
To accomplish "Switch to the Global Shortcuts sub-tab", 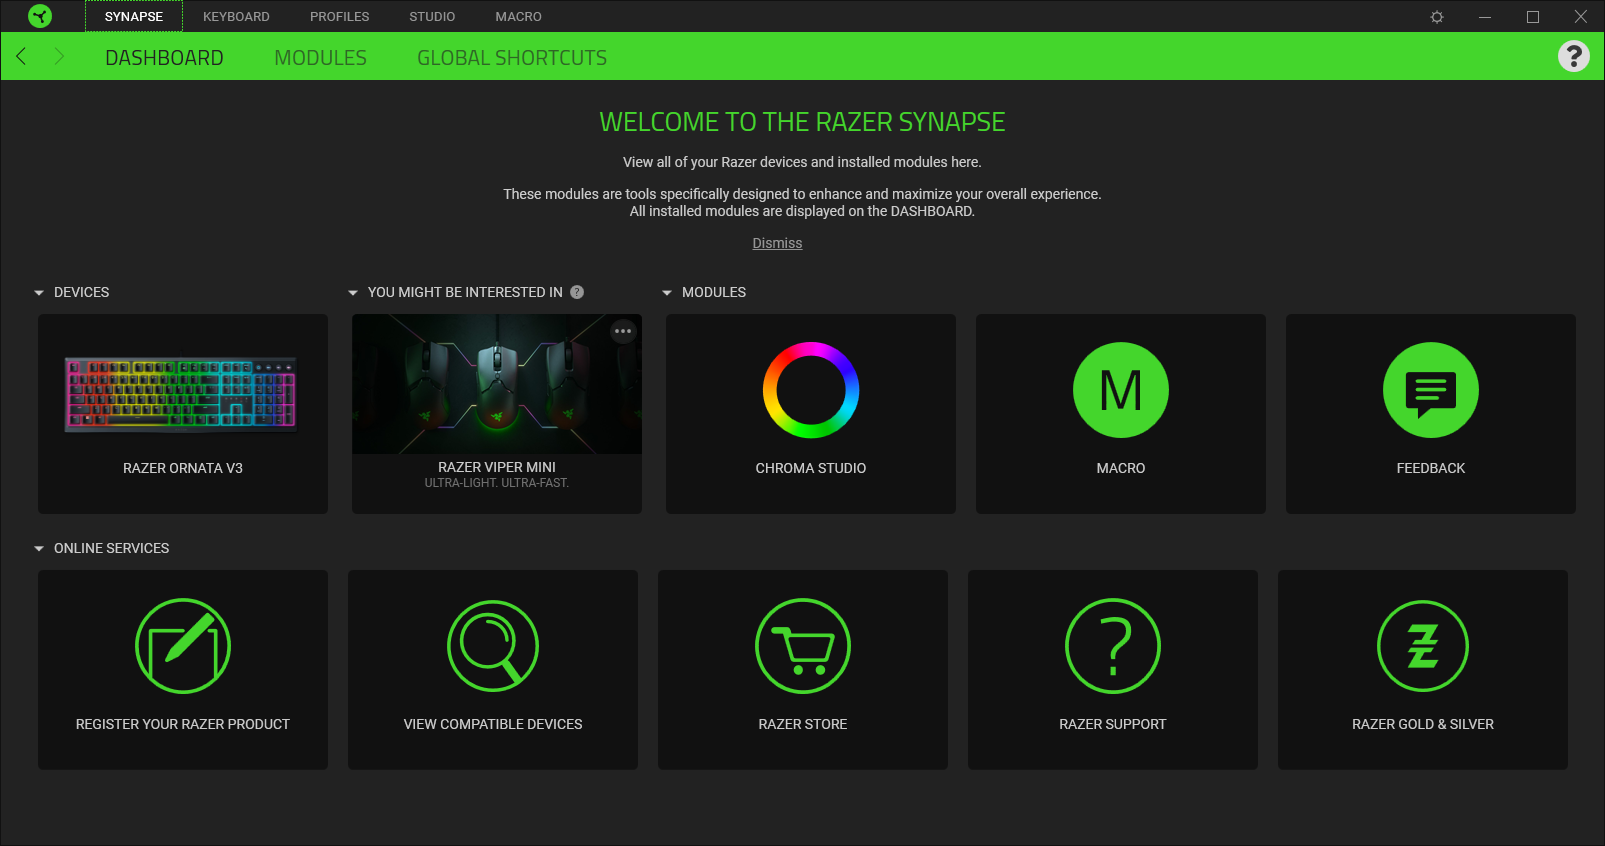I will (x=512, y=58).
